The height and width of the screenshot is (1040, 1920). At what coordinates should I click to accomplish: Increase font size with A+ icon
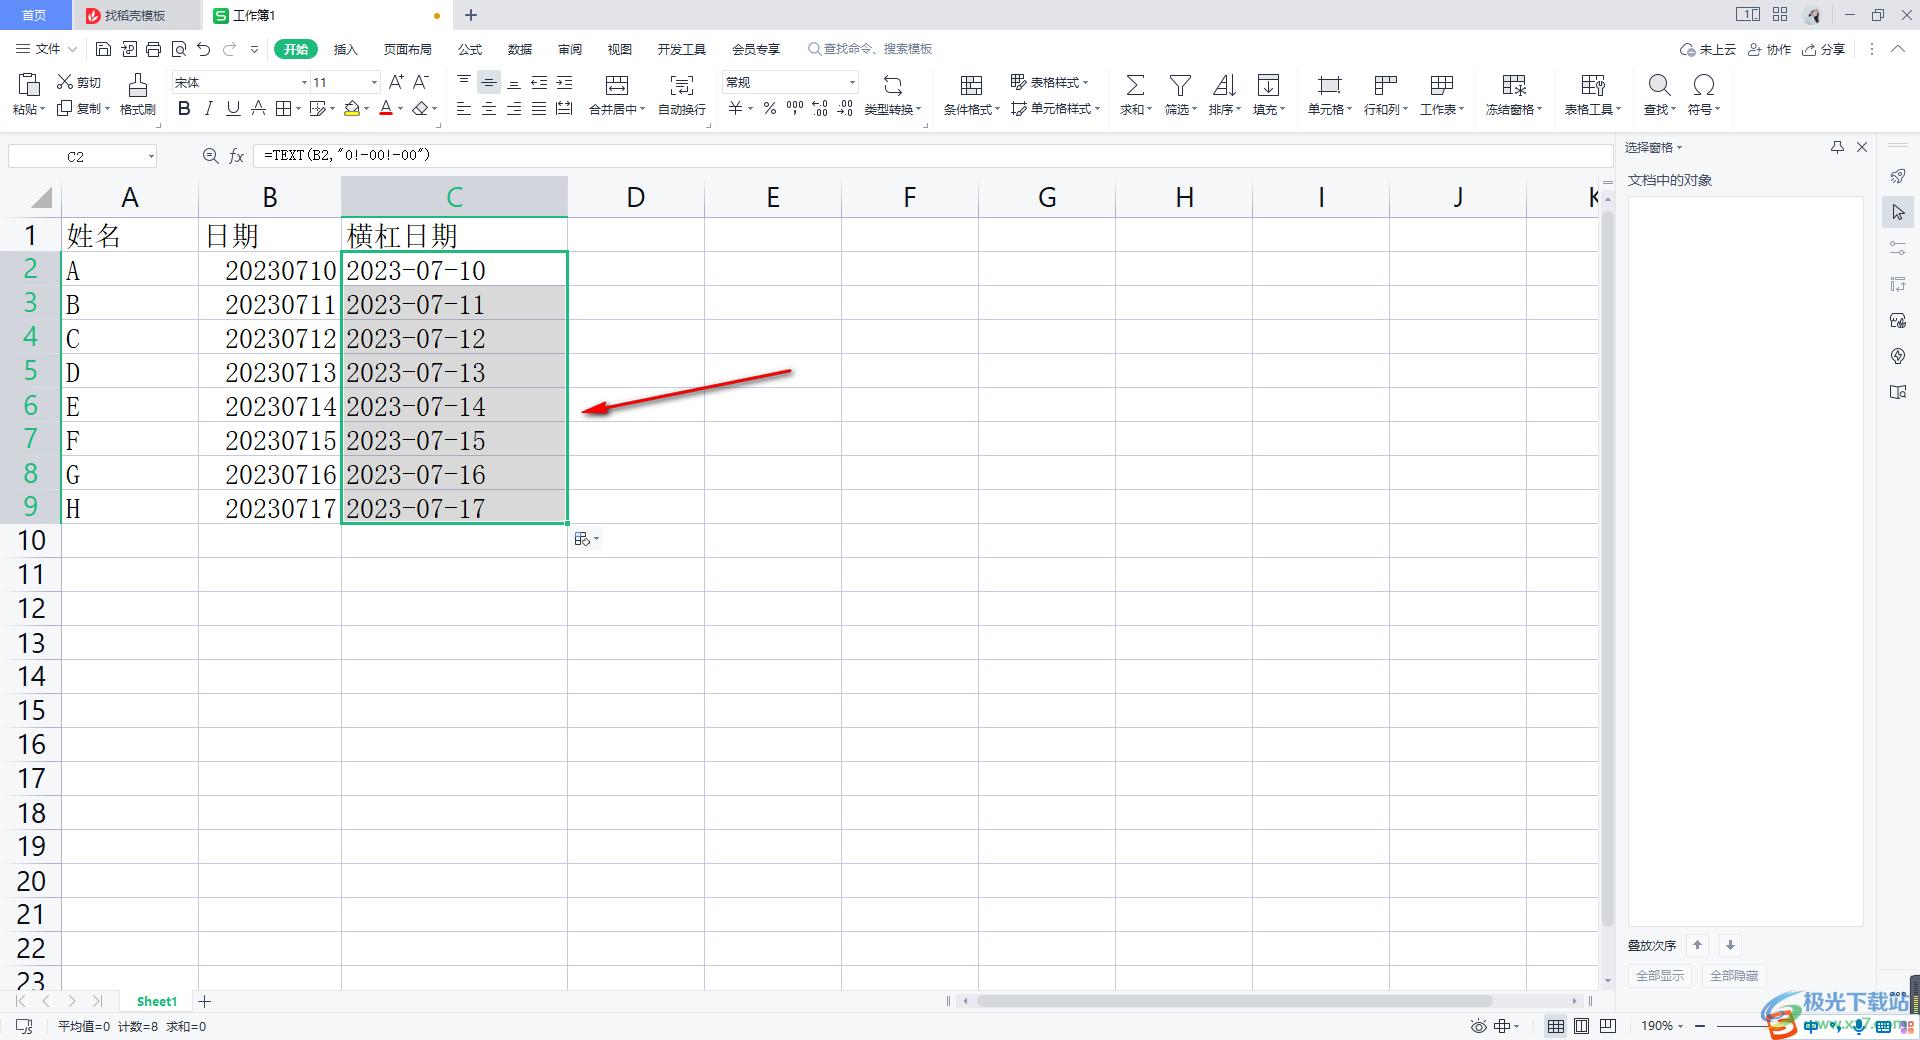pyautogui.click(x=396, y=82)
